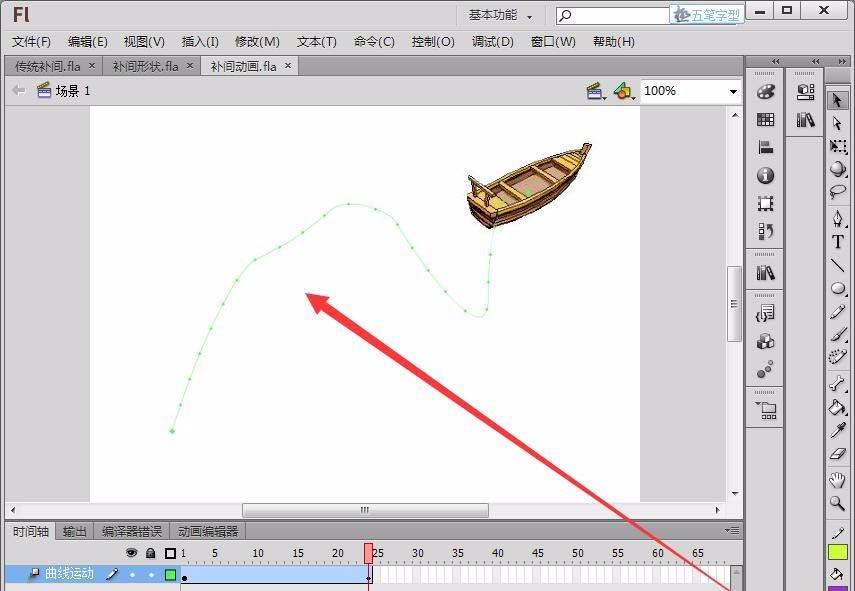The height and width of the screenshot is (591, 855).
Task: Toggle lock all layers padlock icon
Action: [151, 553]
